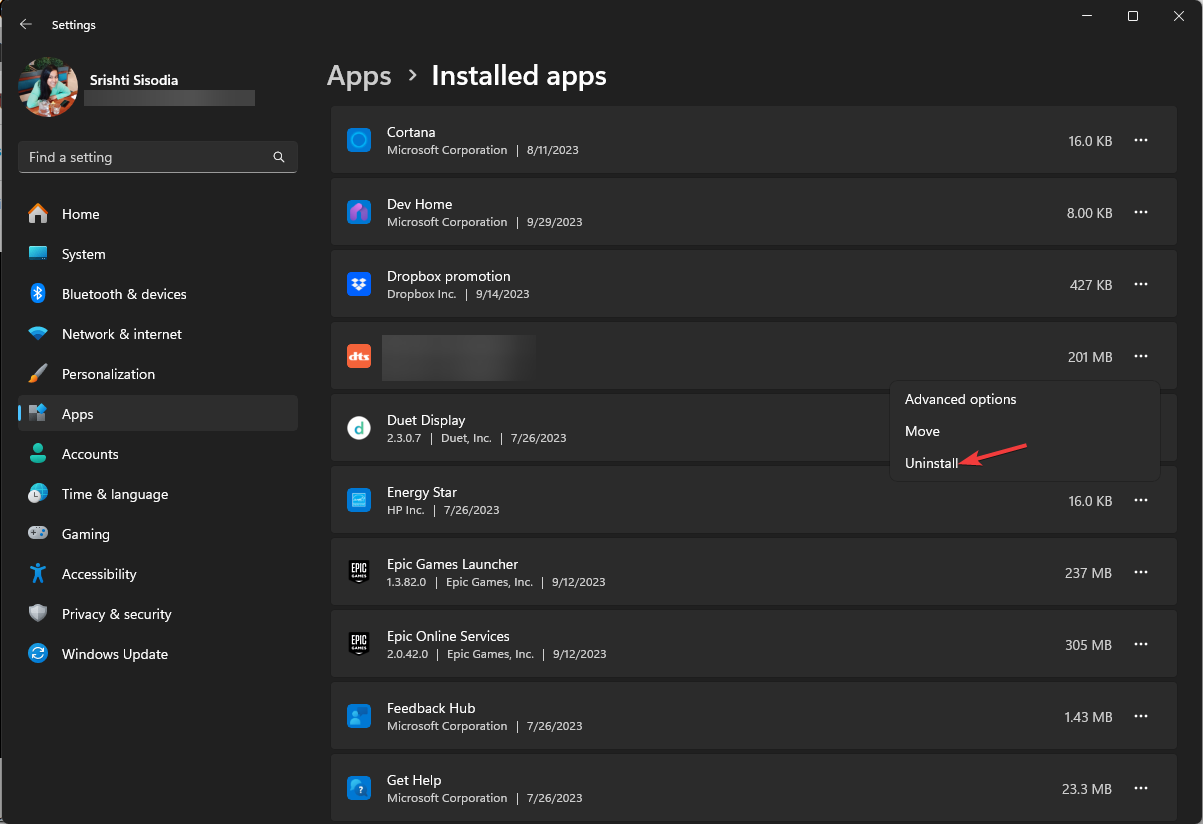This screenshot has height=824, width=1203.
Task: Open the Privacy & security label
Action: point(117,614)
